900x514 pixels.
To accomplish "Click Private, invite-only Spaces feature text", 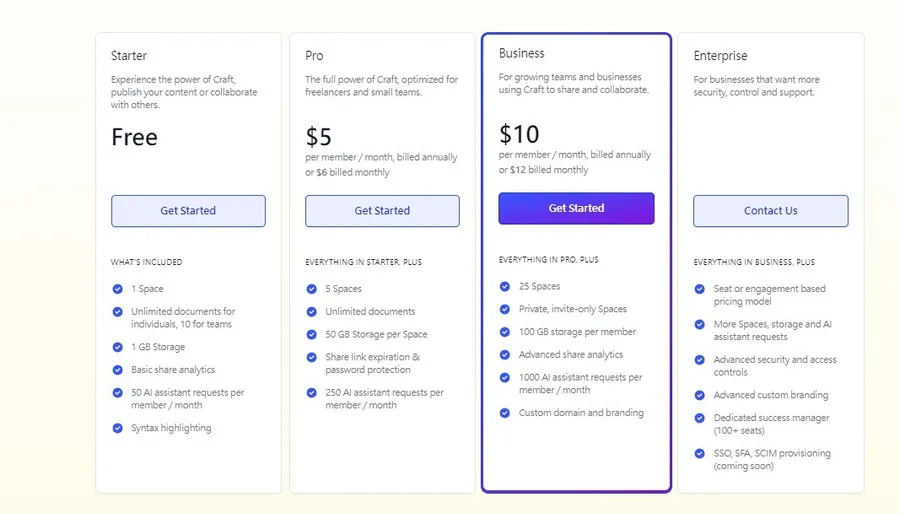I will pyautogui.click(x=572, y=309).
